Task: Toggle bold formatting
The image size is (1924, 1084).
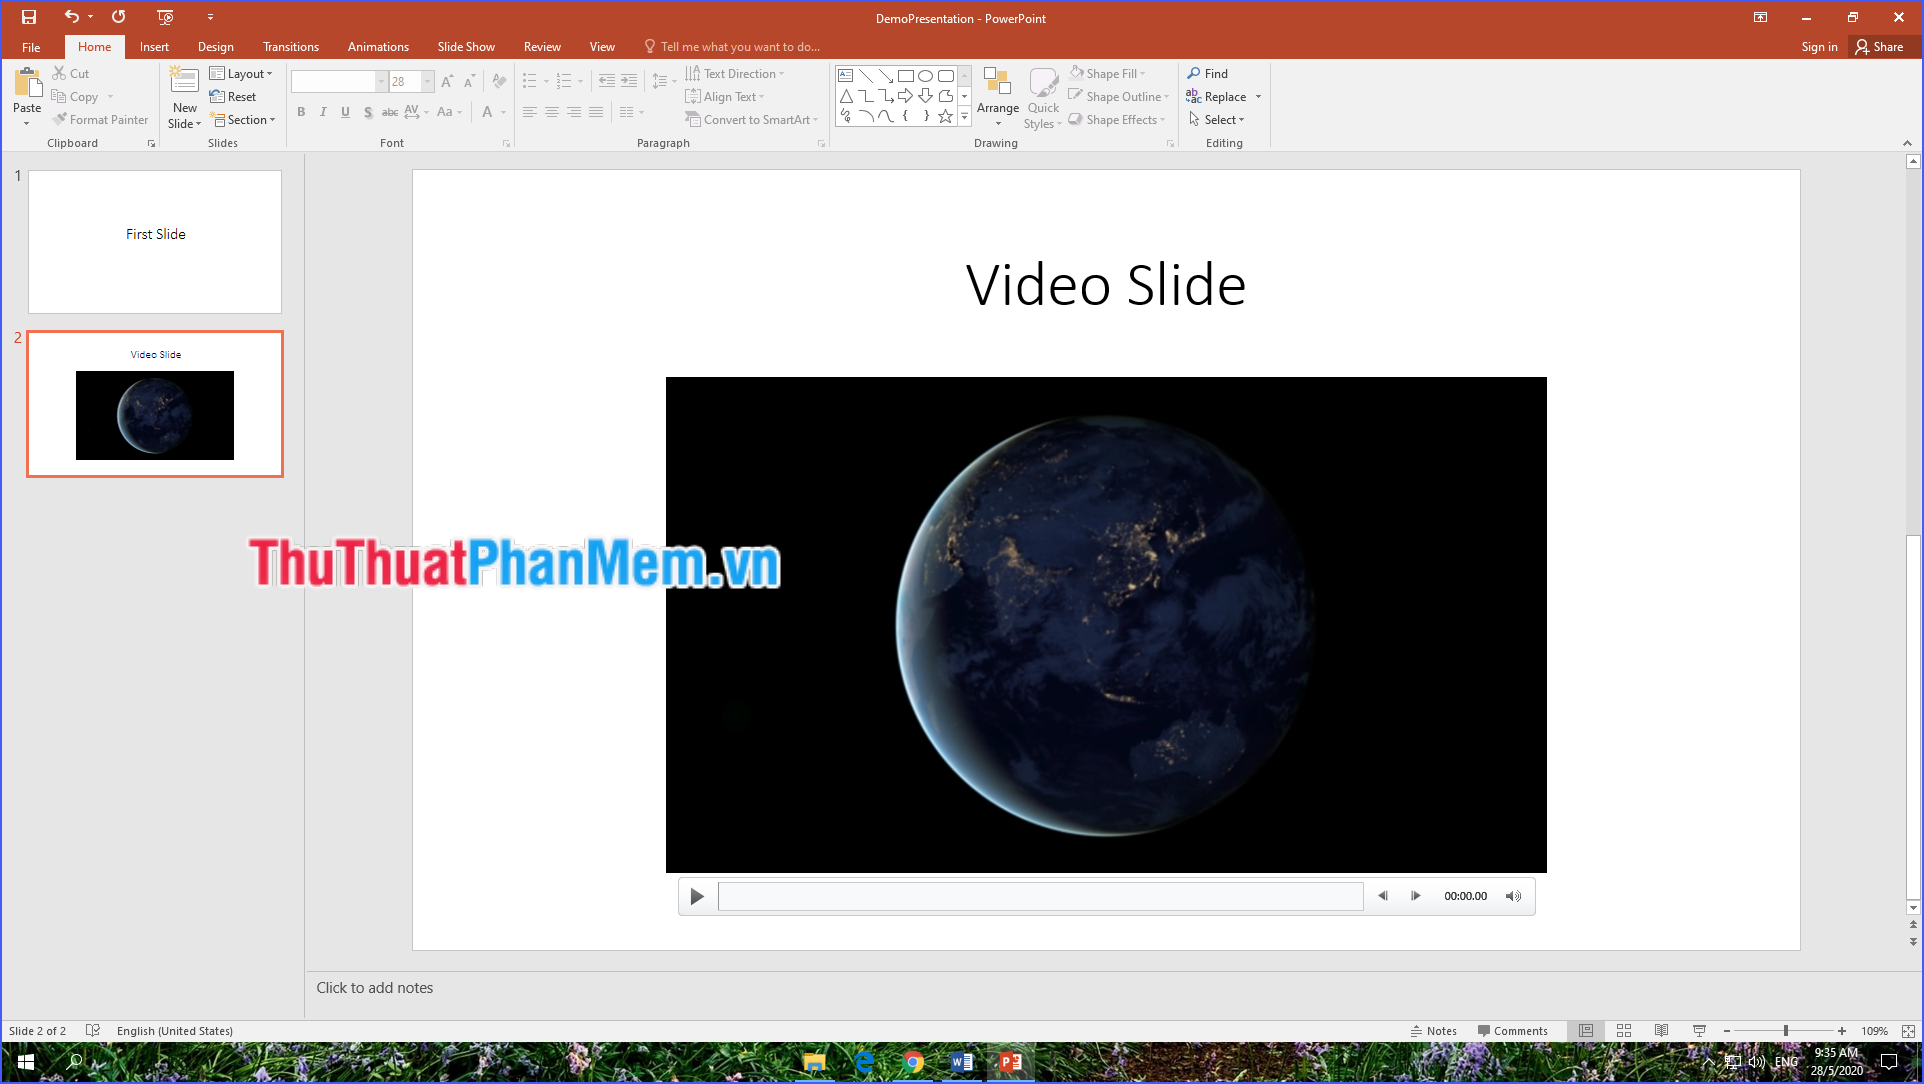Action: point(301,112)
